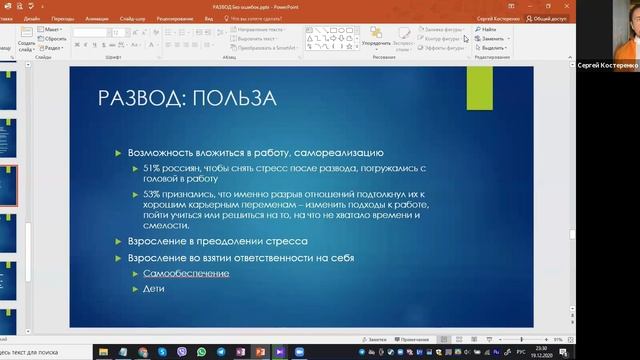Open Zoom from the taskbar

tap(300, 352)
